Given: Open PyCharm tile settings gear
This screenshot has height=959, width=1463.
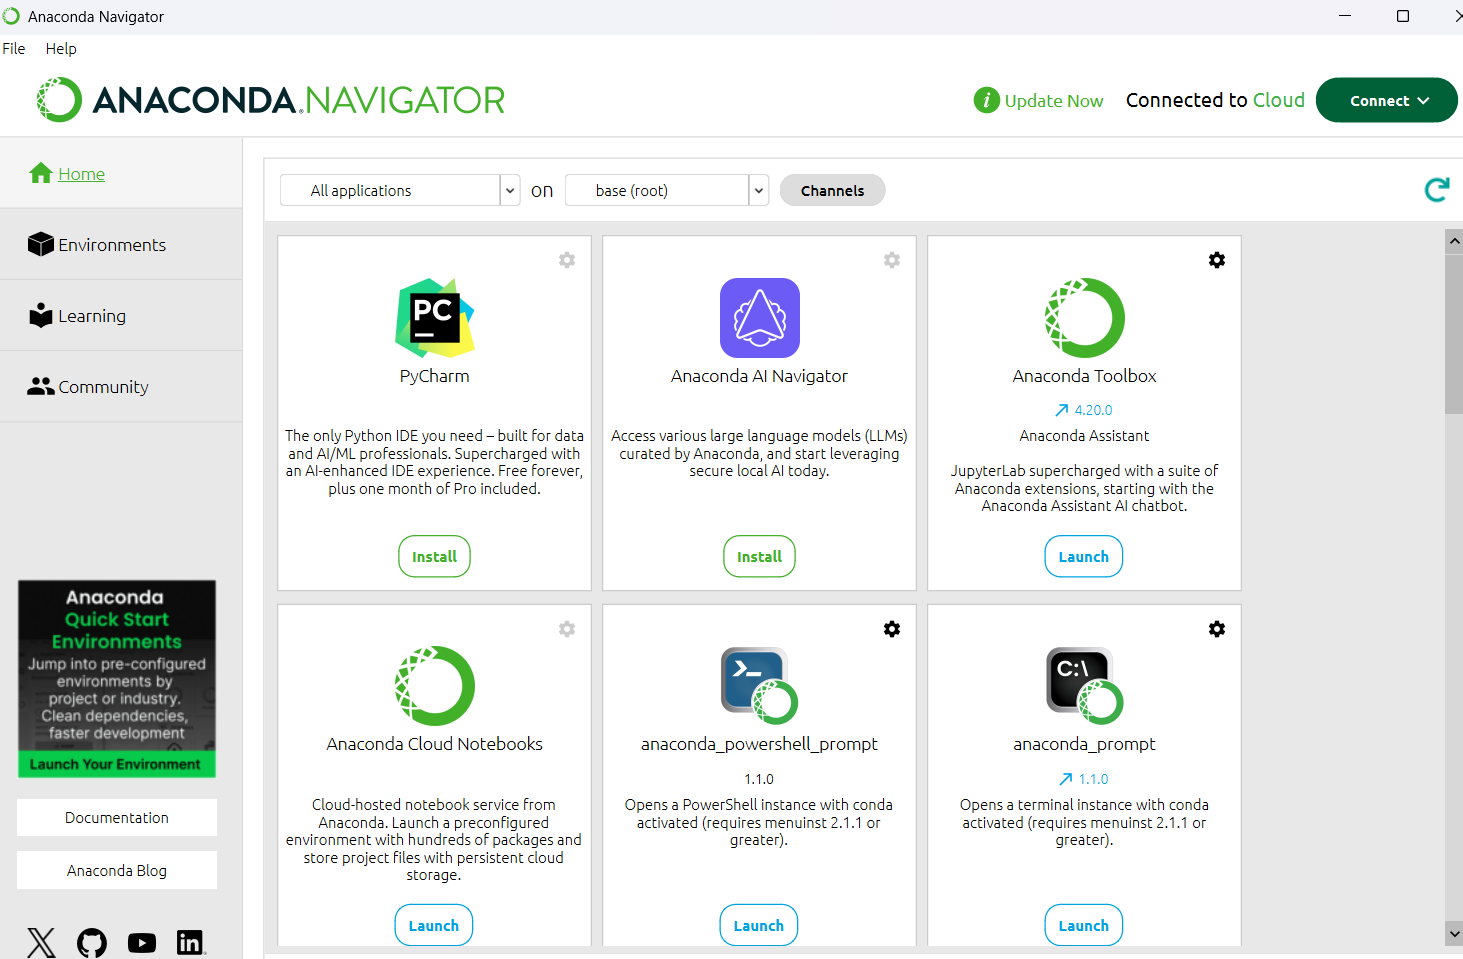Looking at the screenshot, I should point(567,260).
